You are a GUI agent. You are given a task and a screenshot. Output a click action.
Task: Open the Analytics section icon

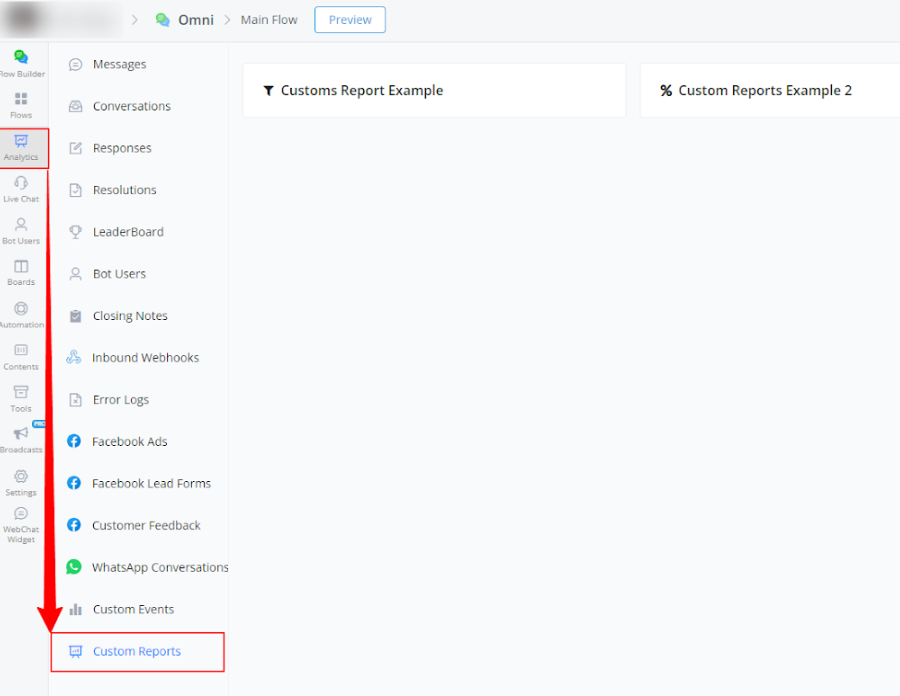[x=21, y=142]
